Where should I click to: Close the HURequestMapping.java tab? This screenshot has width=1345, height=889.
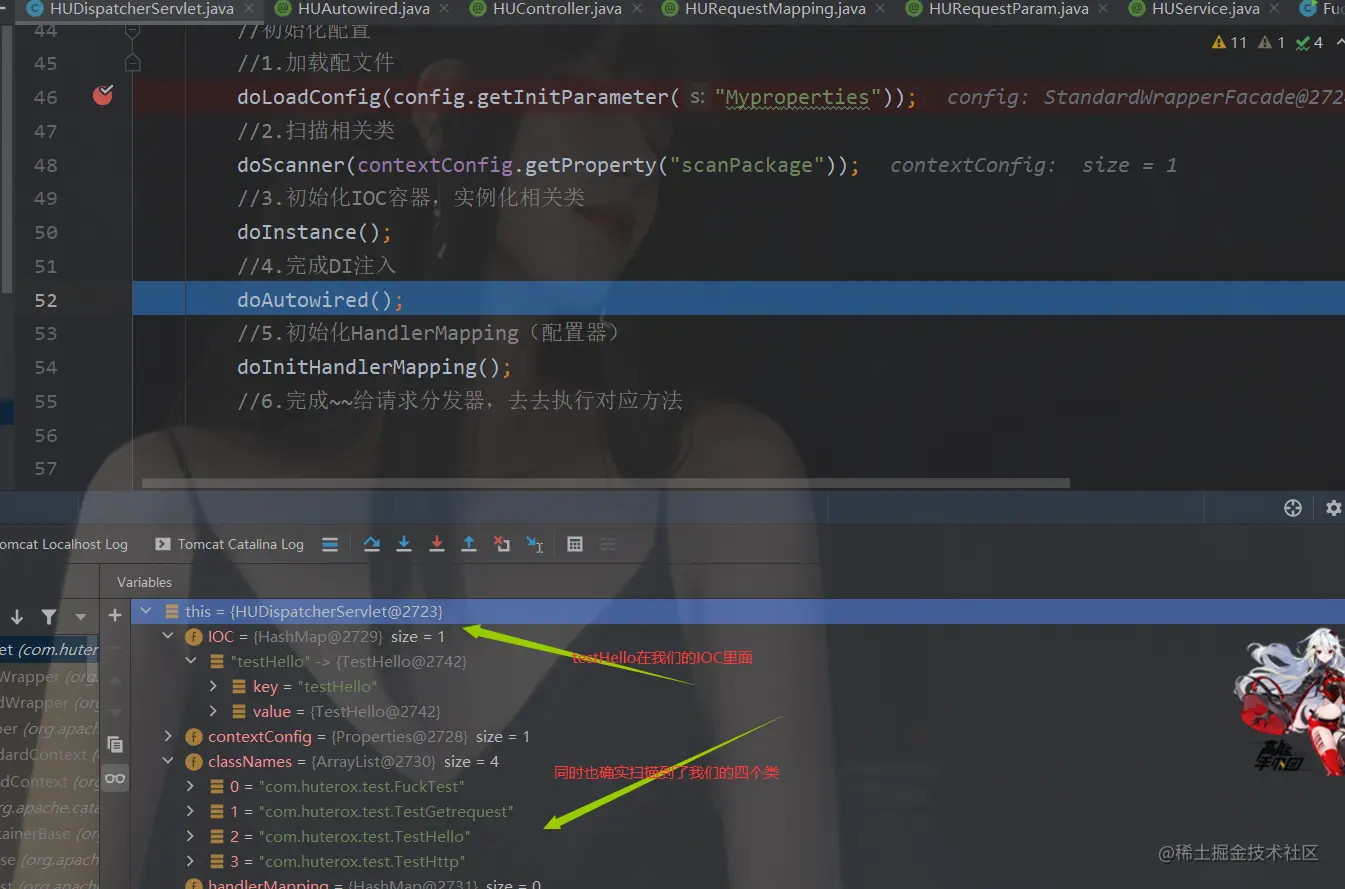(880, 9)
